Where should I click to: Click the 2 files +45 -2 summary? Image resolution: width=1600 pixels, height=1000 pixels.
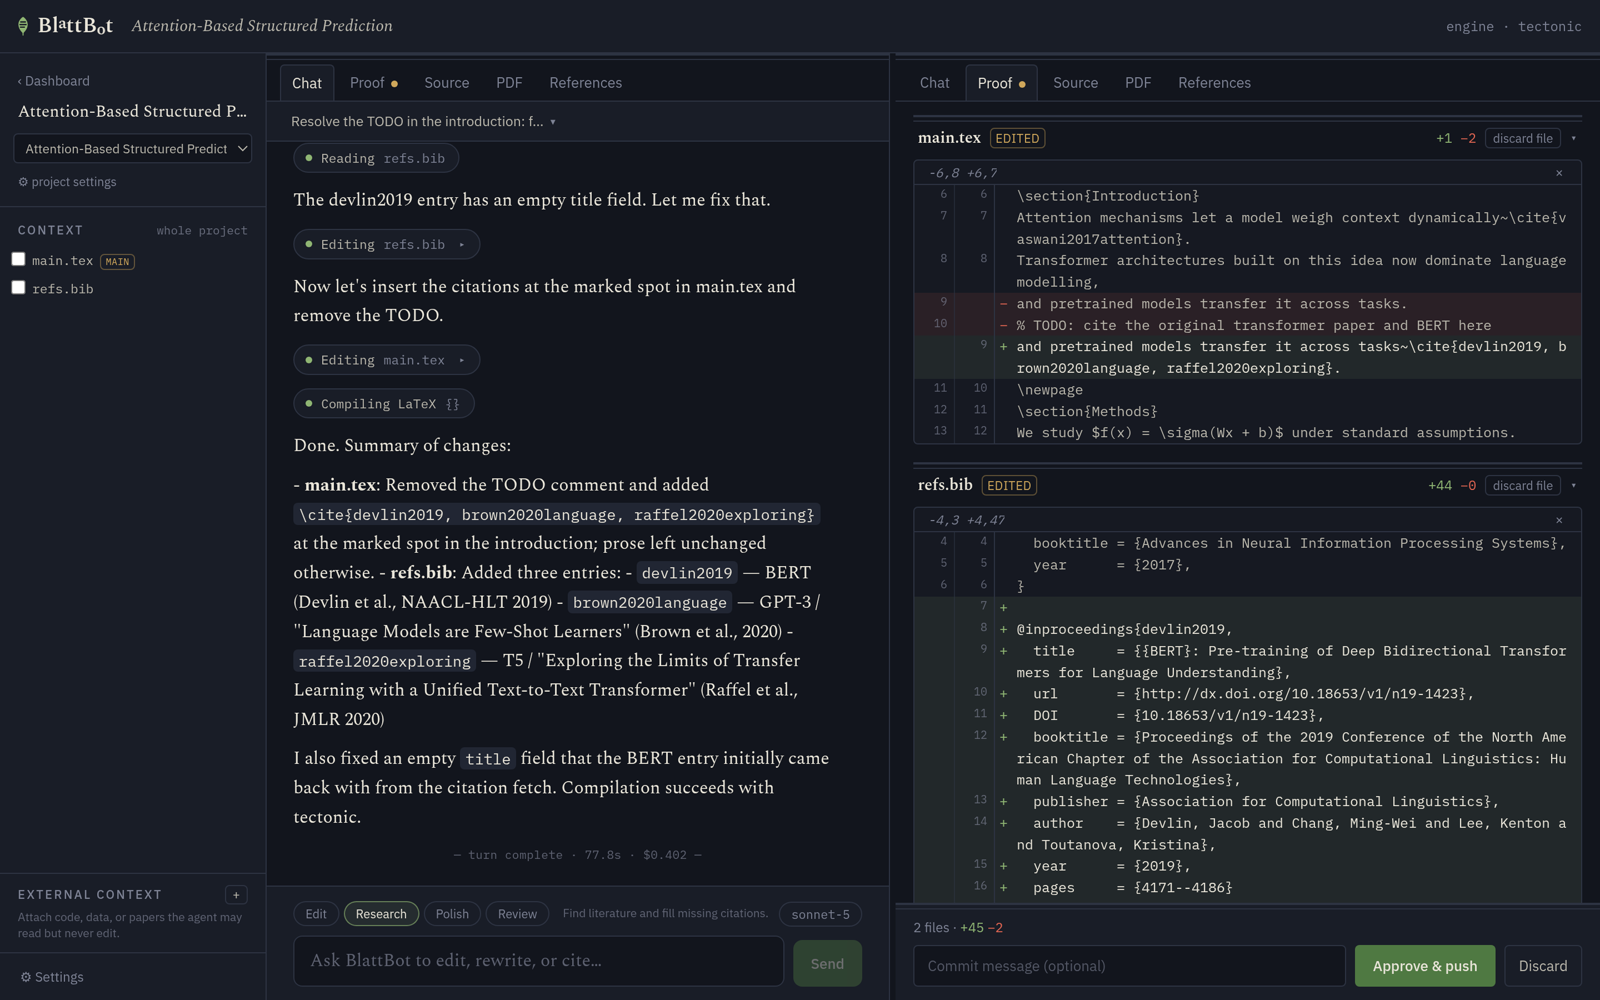pos(958,928)
